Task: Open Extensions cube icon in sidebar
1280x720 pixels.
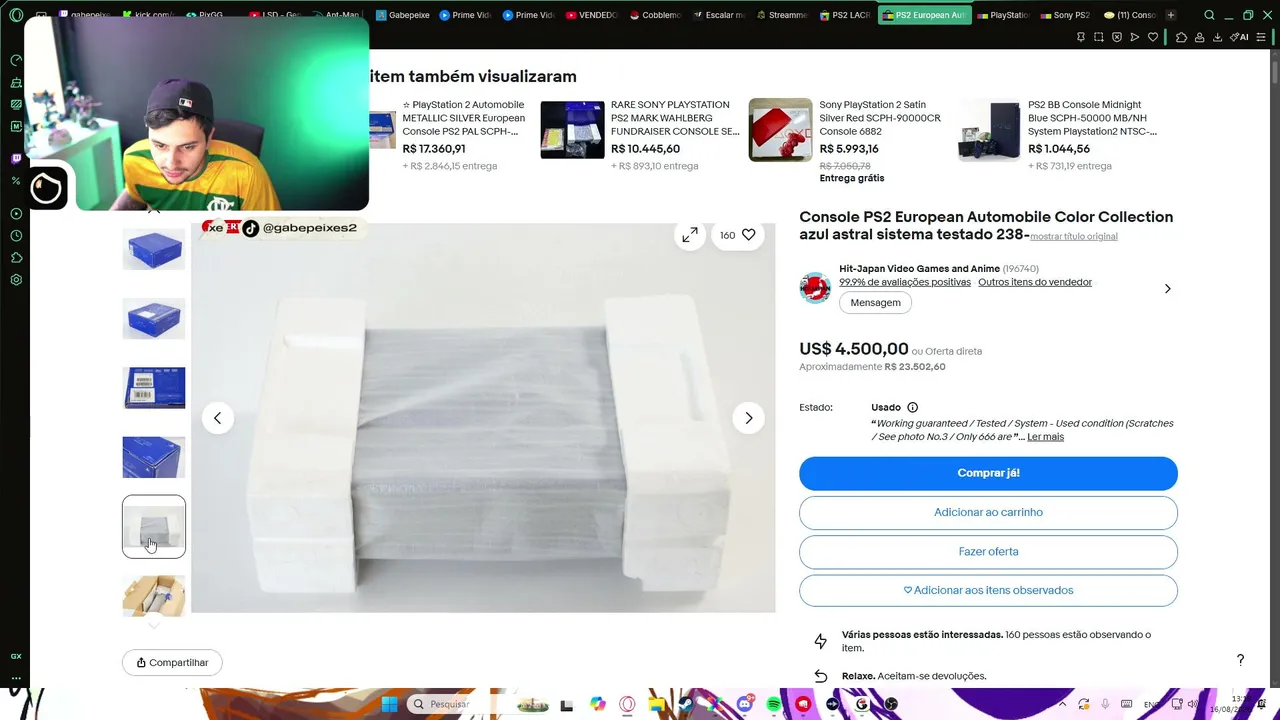Action: (x=16, y=258)
